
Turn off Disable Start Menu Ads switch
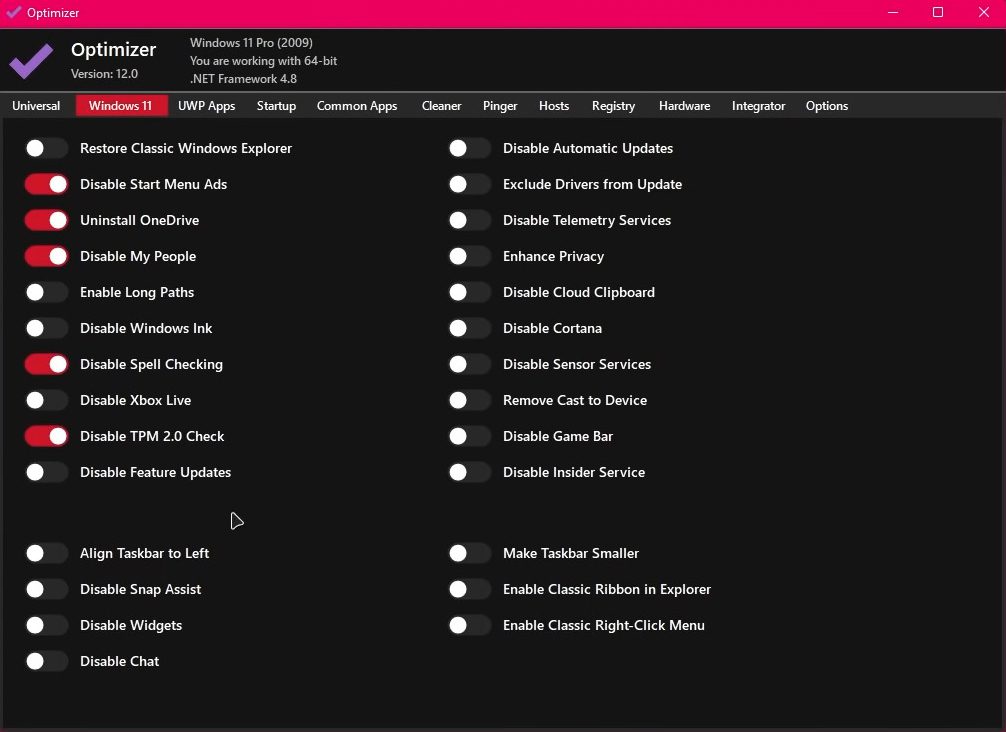46,184
